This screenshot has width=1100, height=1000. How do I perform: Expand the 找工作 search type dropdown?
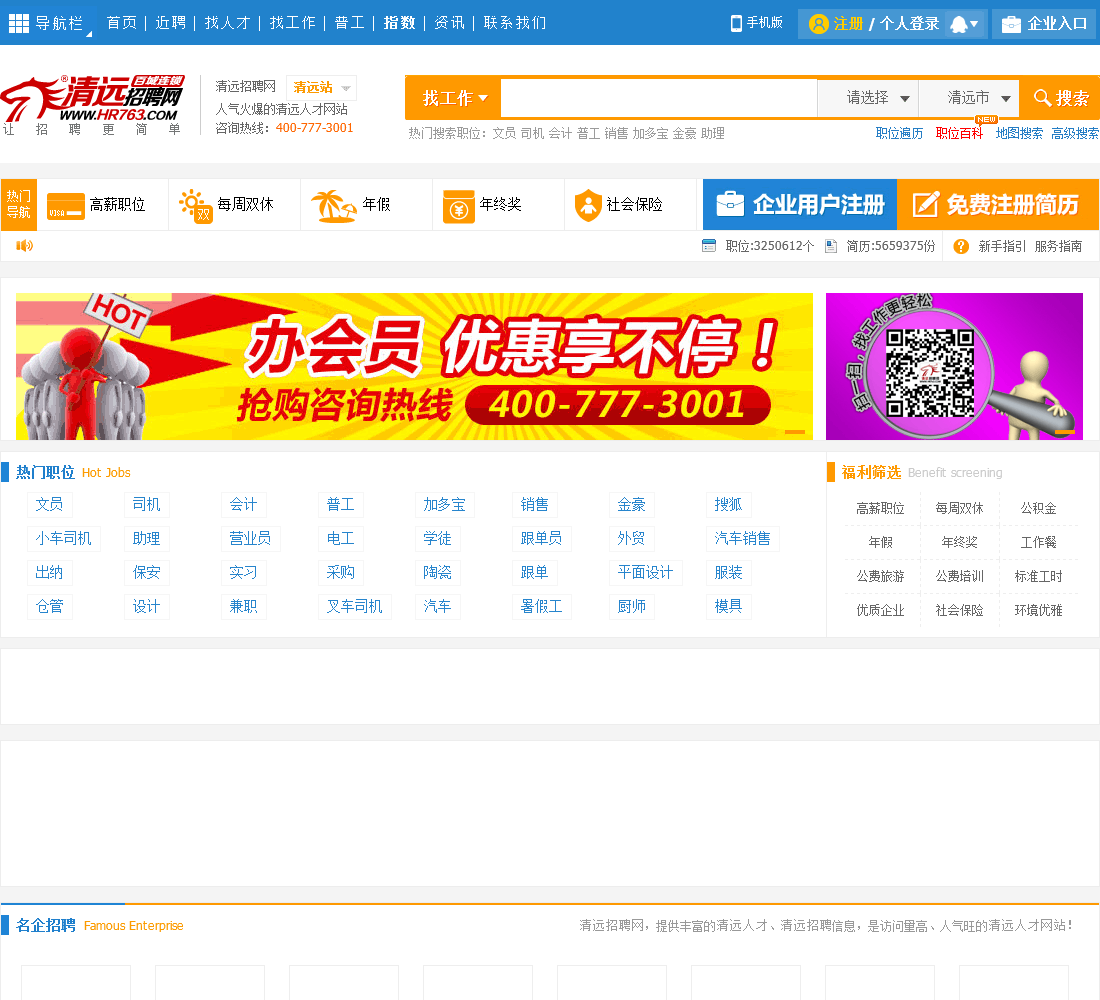(x=454, y=98)
